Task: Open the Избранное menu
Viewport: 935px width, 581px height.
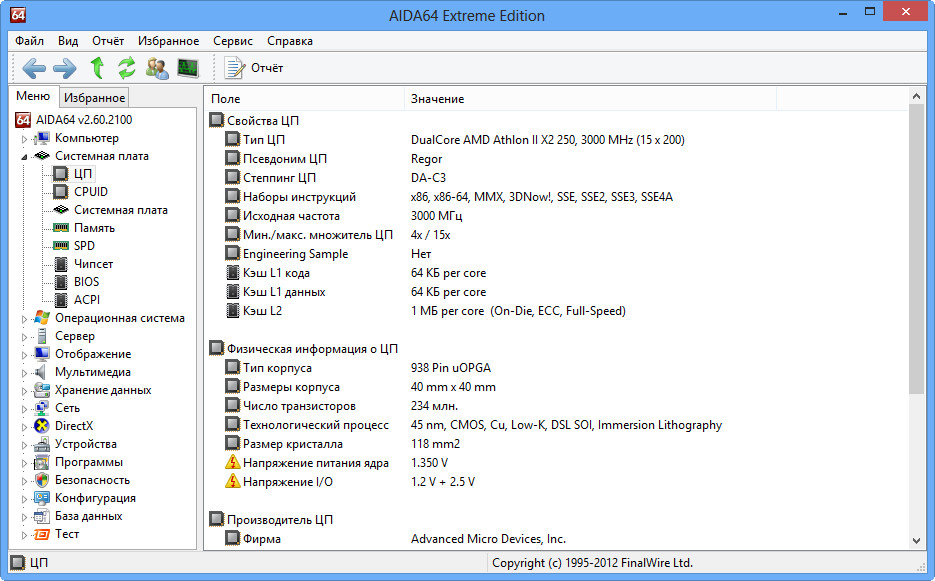Action: pos(169,41)
